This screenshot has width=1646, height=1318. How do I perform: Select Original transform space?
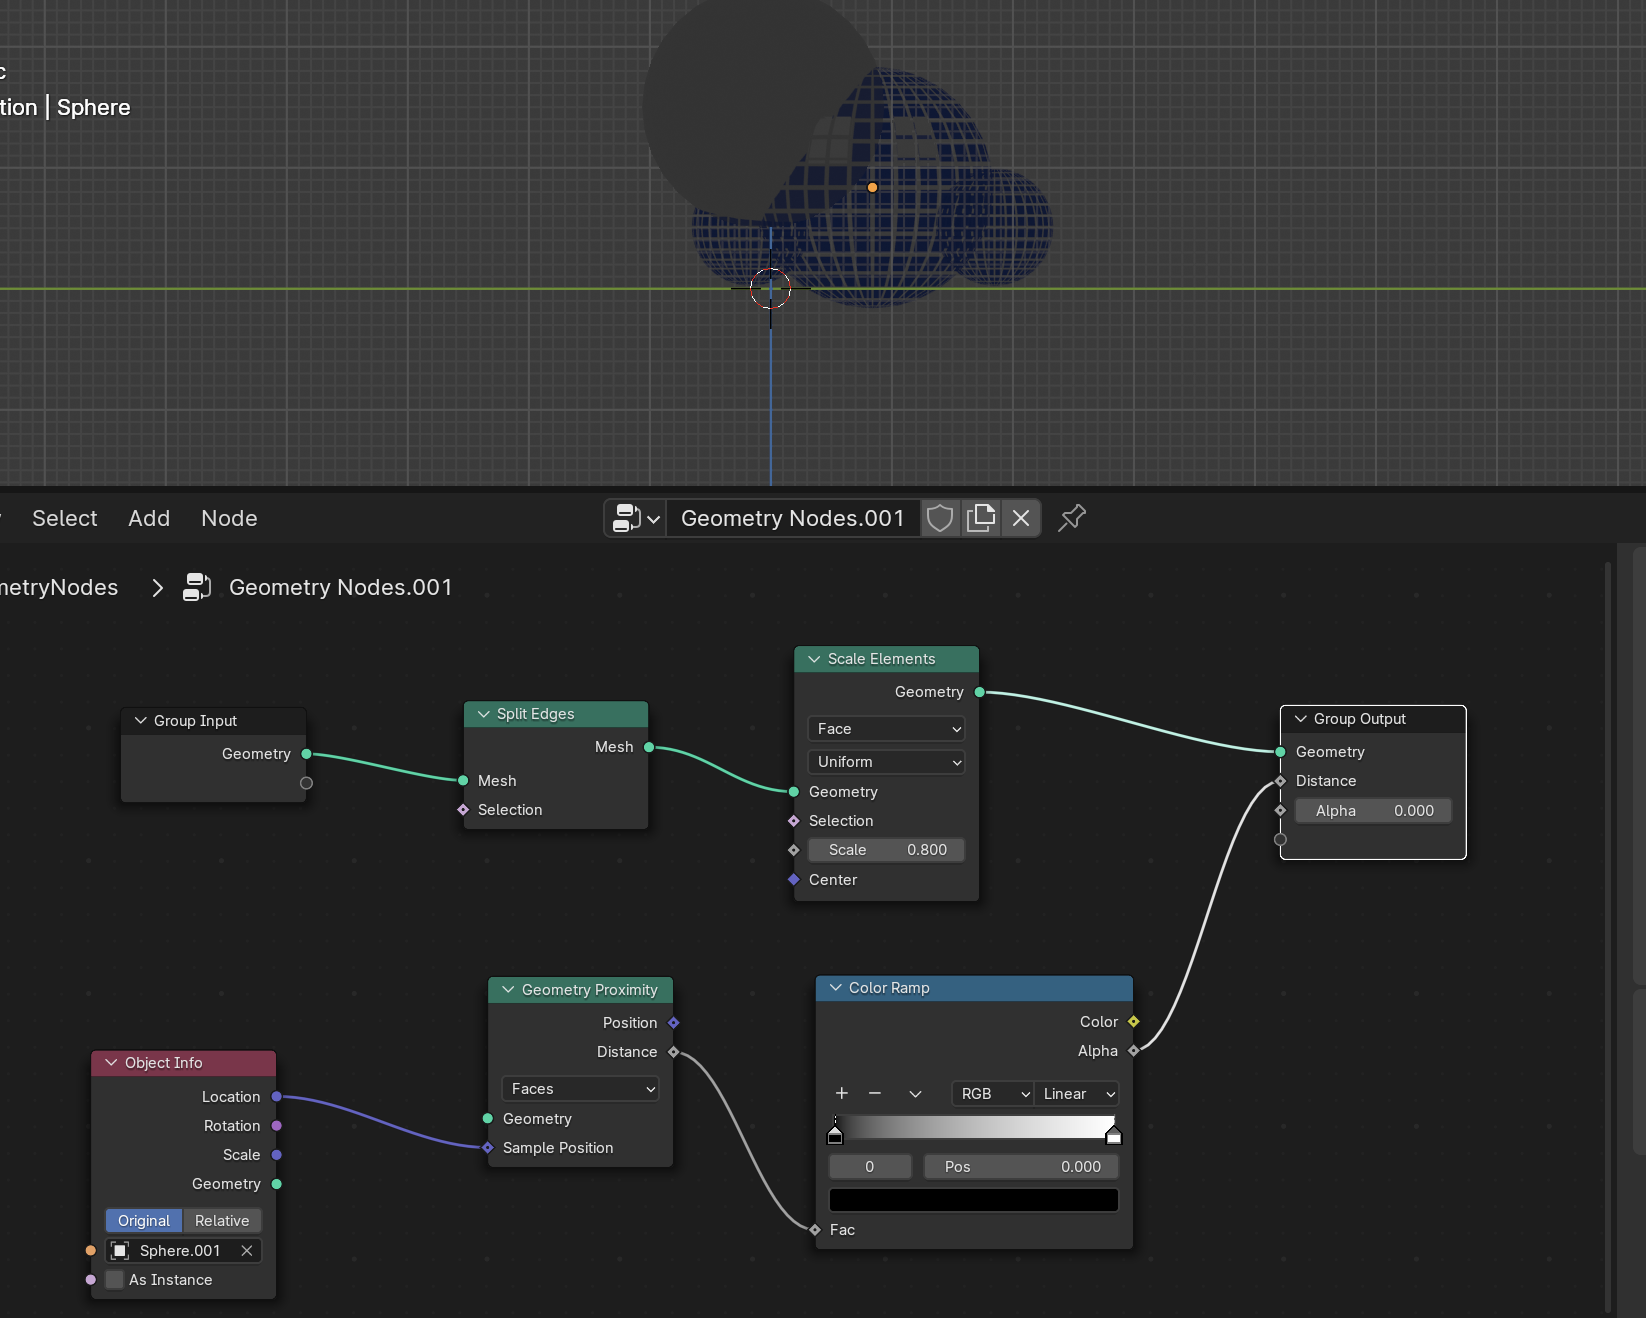[x=144, y=1221]
